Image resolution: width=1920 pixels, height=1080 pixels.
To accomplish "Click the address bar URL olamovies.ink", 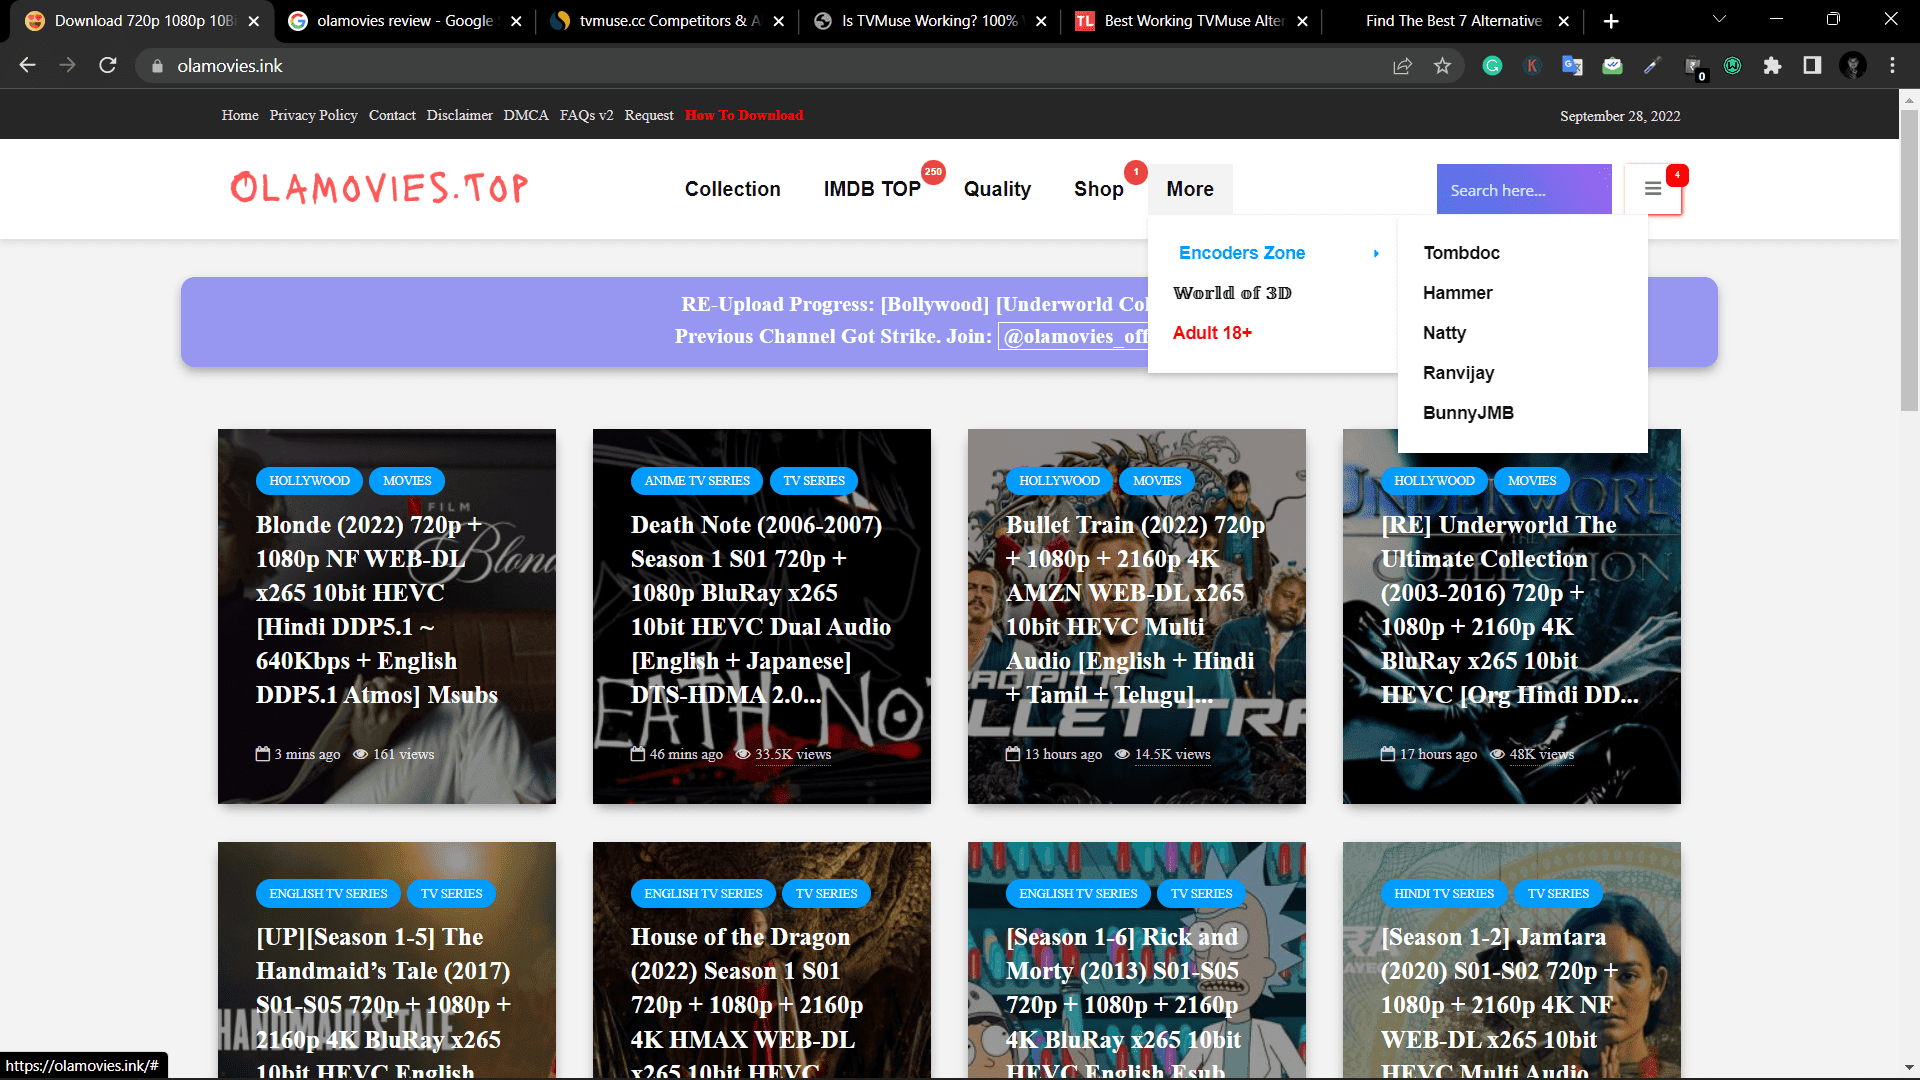I will click(x=230, y=66).
